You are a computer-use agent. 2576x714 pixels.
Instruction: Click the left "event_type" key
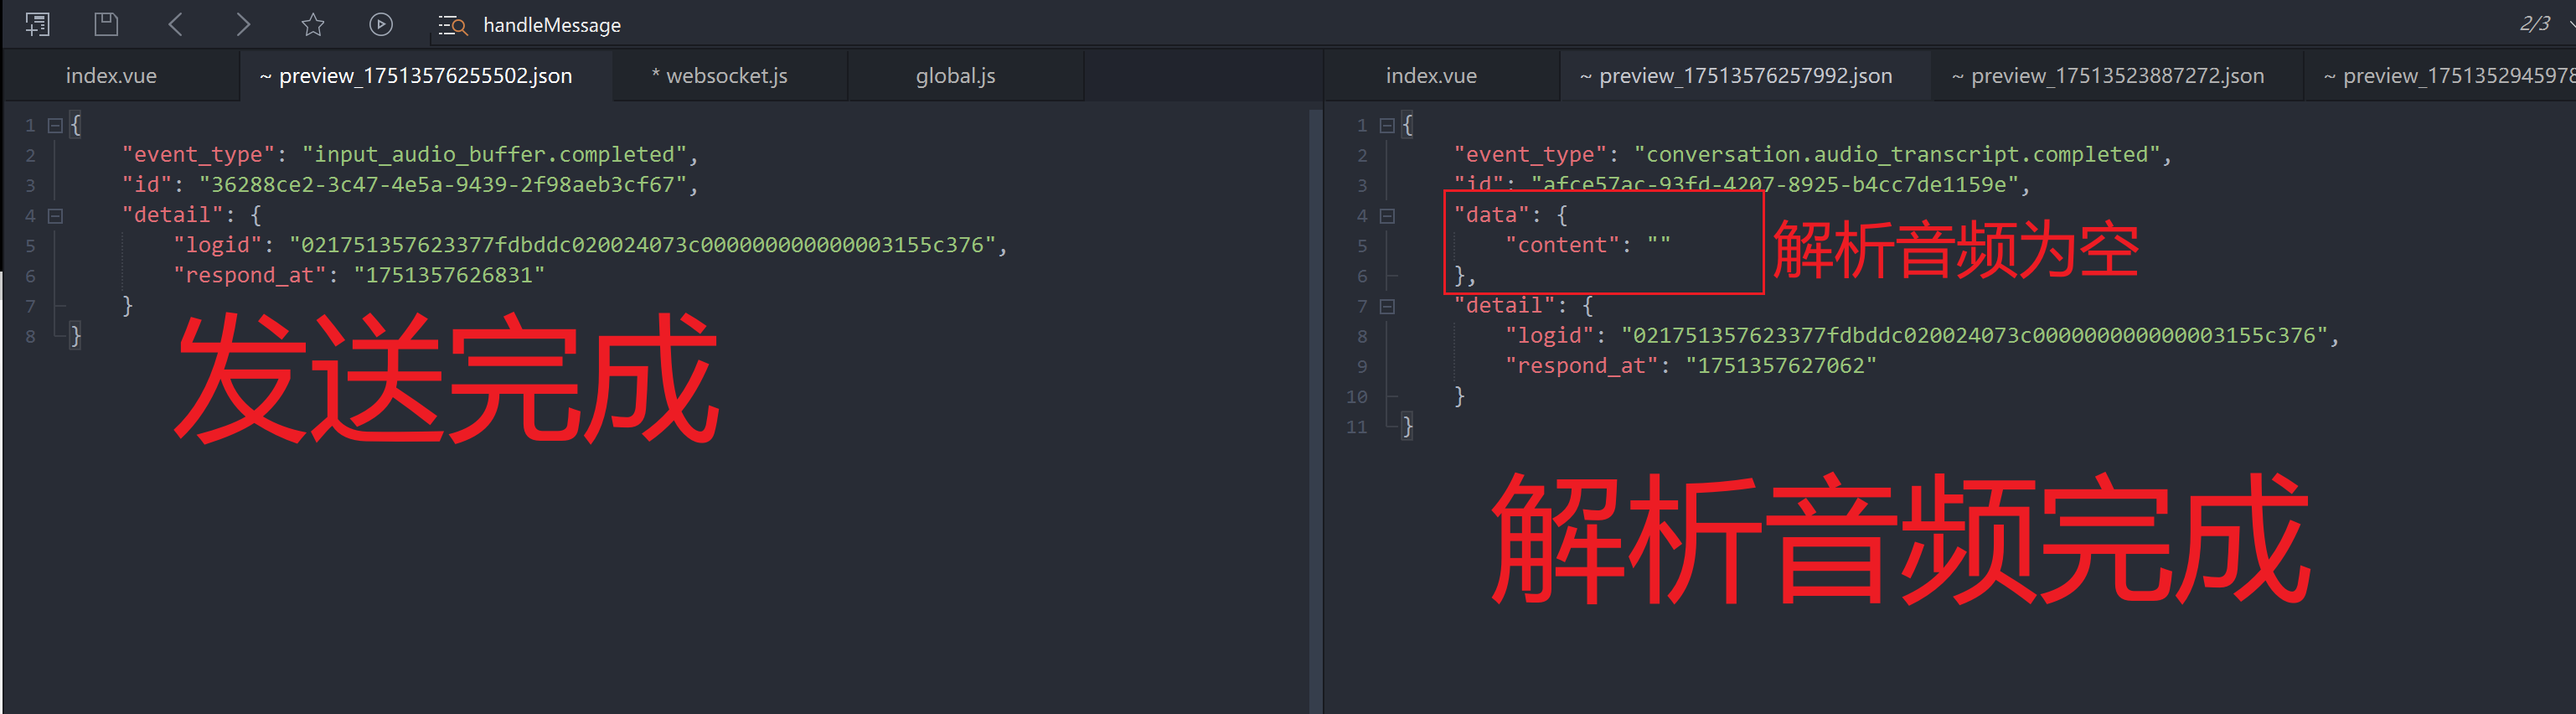tap(198, 155)
